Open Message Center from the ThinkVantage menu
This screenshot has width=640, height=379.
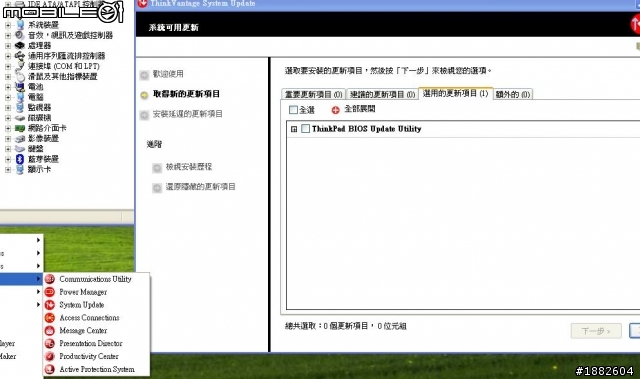[83, 330]
